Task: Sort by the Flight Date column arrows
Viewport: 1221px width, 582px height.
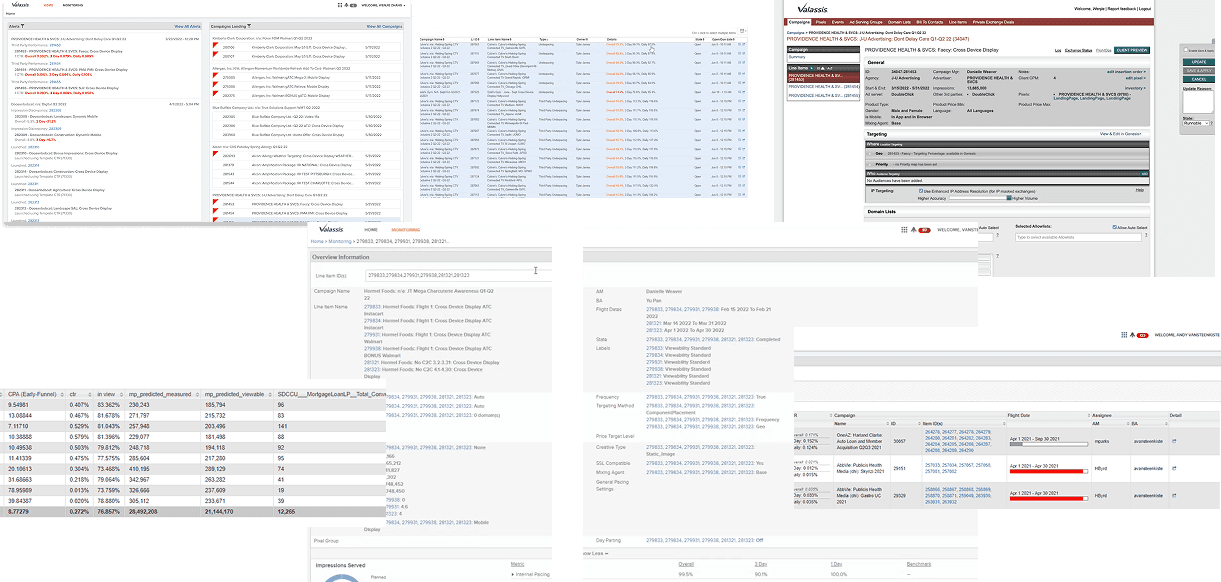Action: pos(1089,415)
